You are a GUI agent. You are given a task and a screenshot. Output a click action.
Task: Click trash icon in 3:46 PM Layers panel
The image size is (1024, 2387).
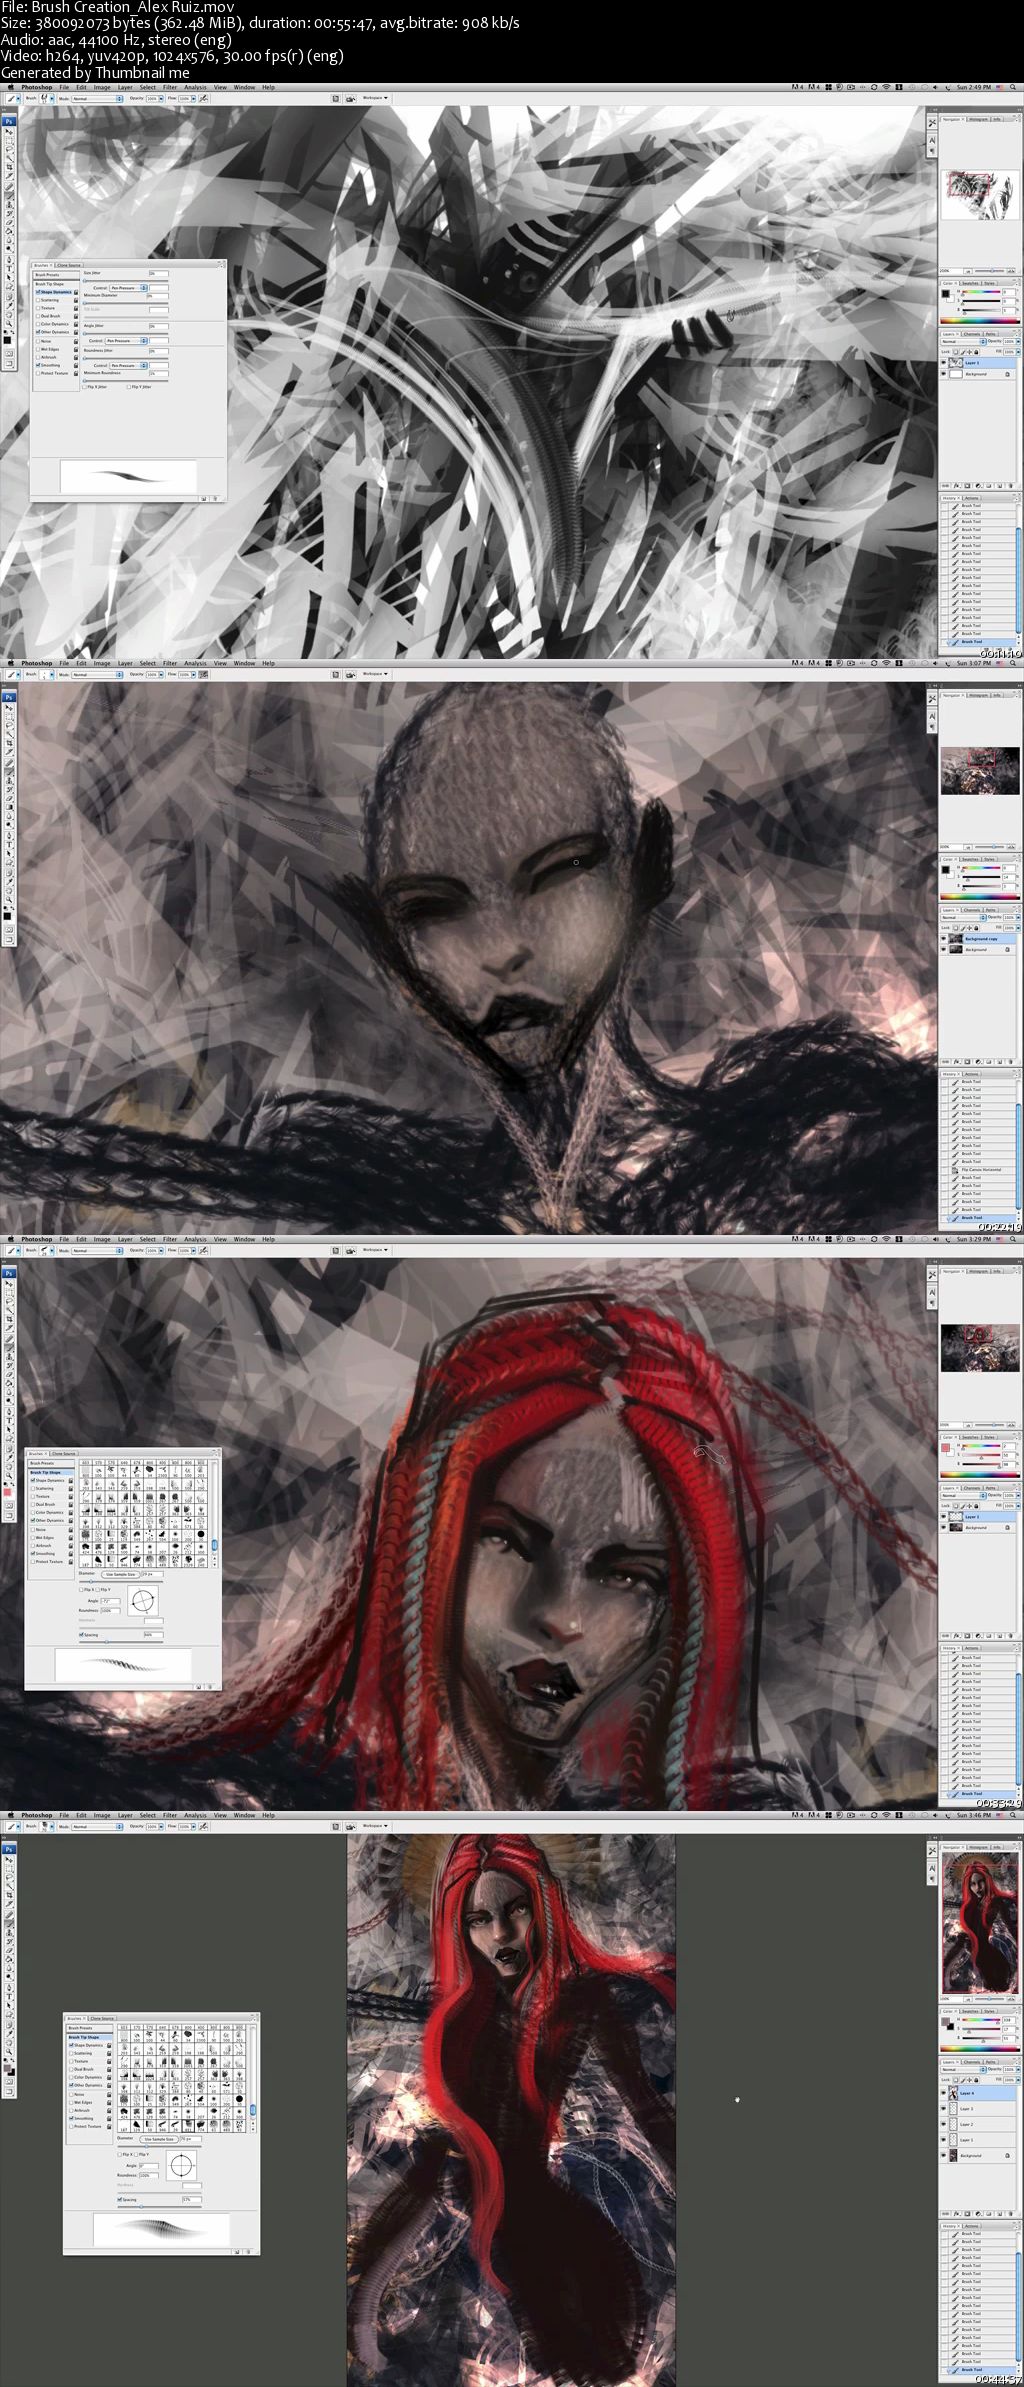coord(1010,2213)
